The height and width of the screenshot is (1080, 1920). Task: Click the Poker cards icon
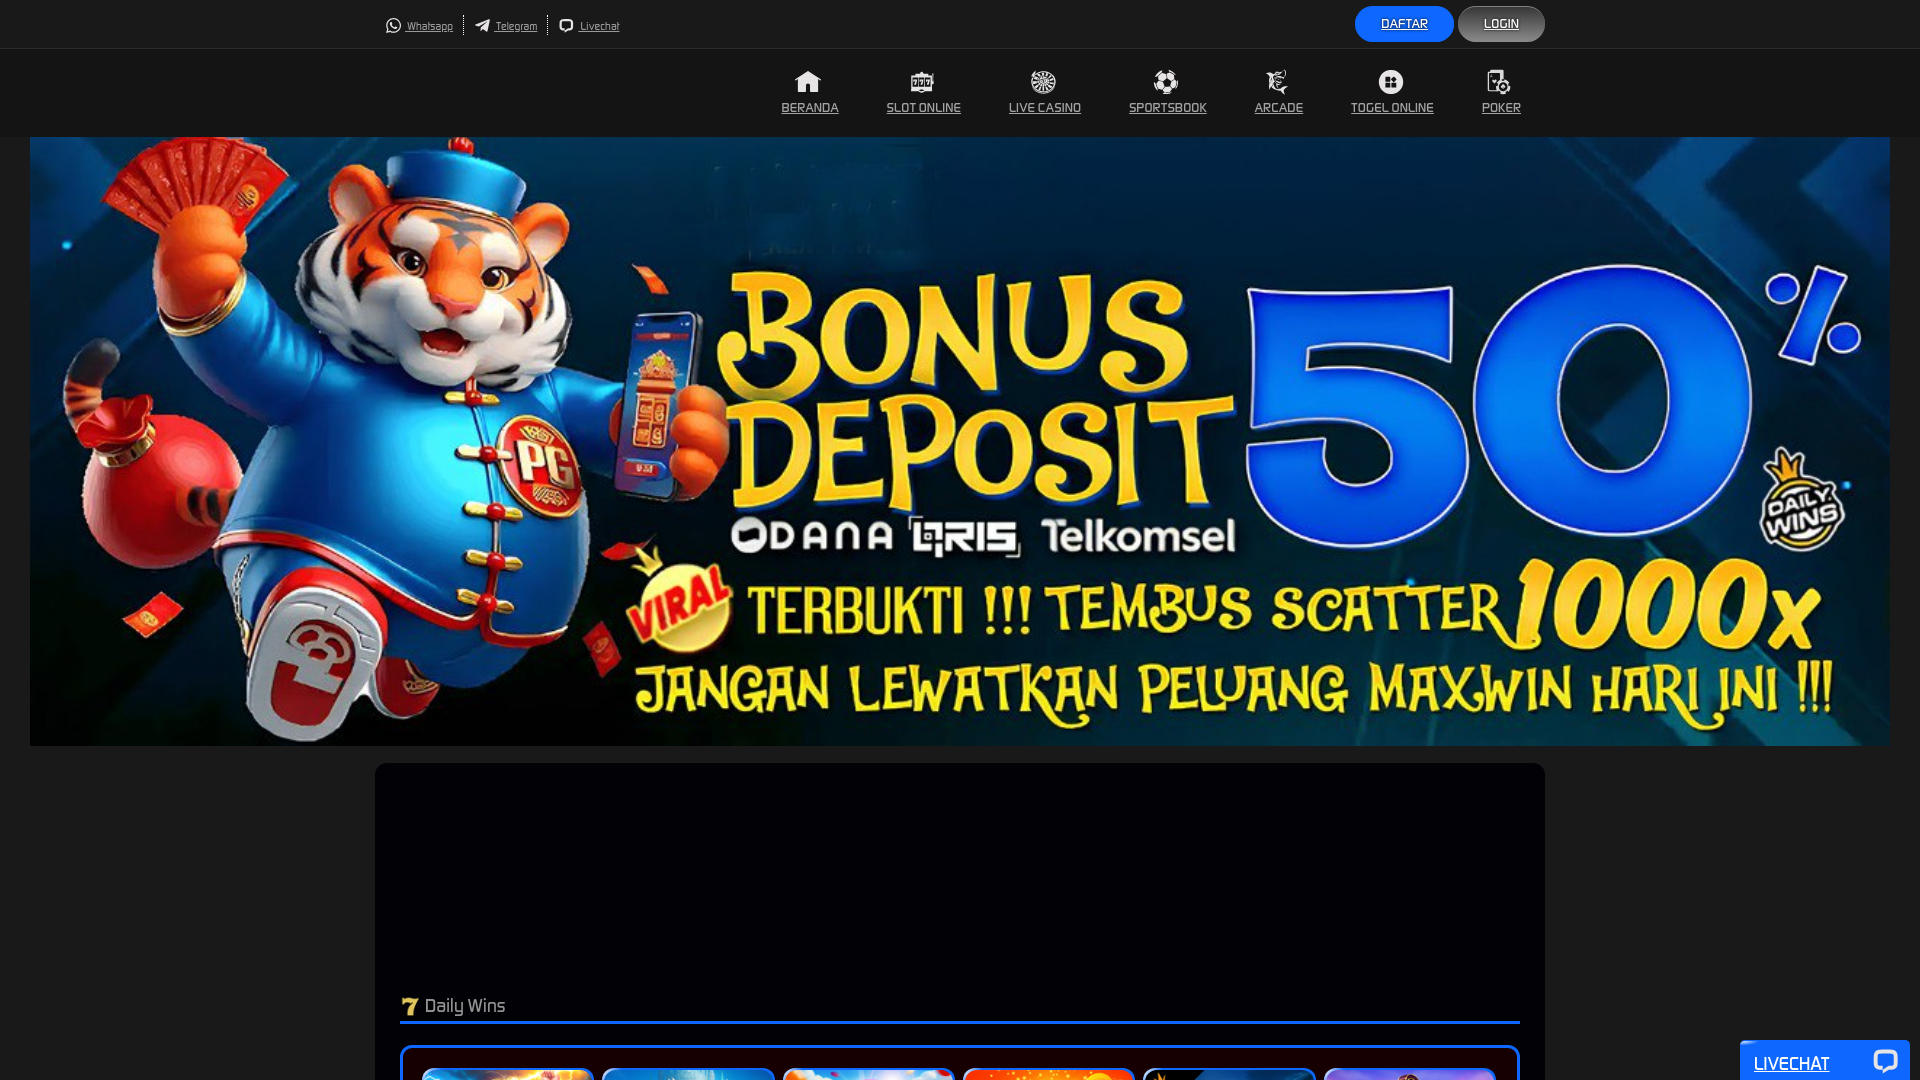(x=1499, y=82)
